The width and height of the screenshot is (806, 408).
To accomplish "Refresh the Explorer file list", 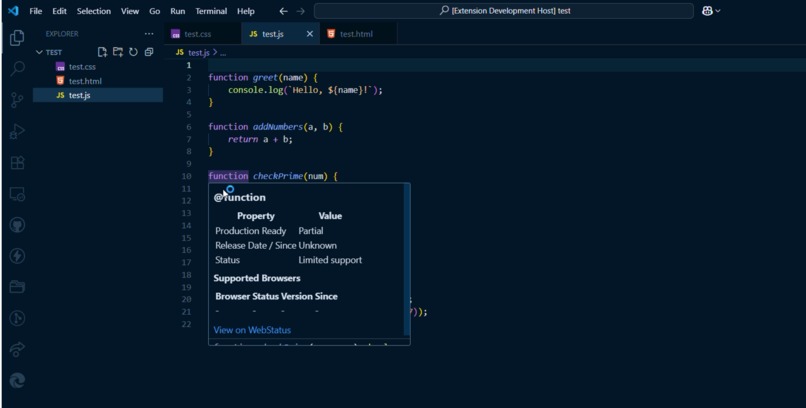I will [133, 52].
